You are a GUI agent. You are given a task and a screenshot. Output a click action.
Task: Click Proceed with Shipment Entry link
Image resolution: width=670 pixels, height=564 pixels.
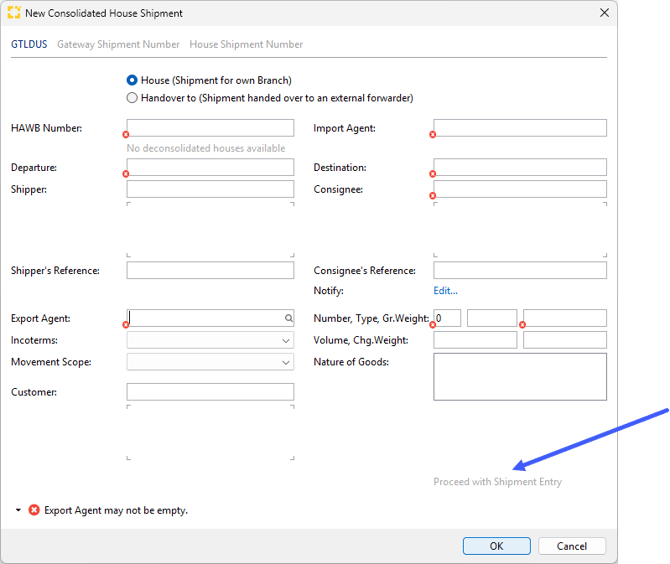497,482
